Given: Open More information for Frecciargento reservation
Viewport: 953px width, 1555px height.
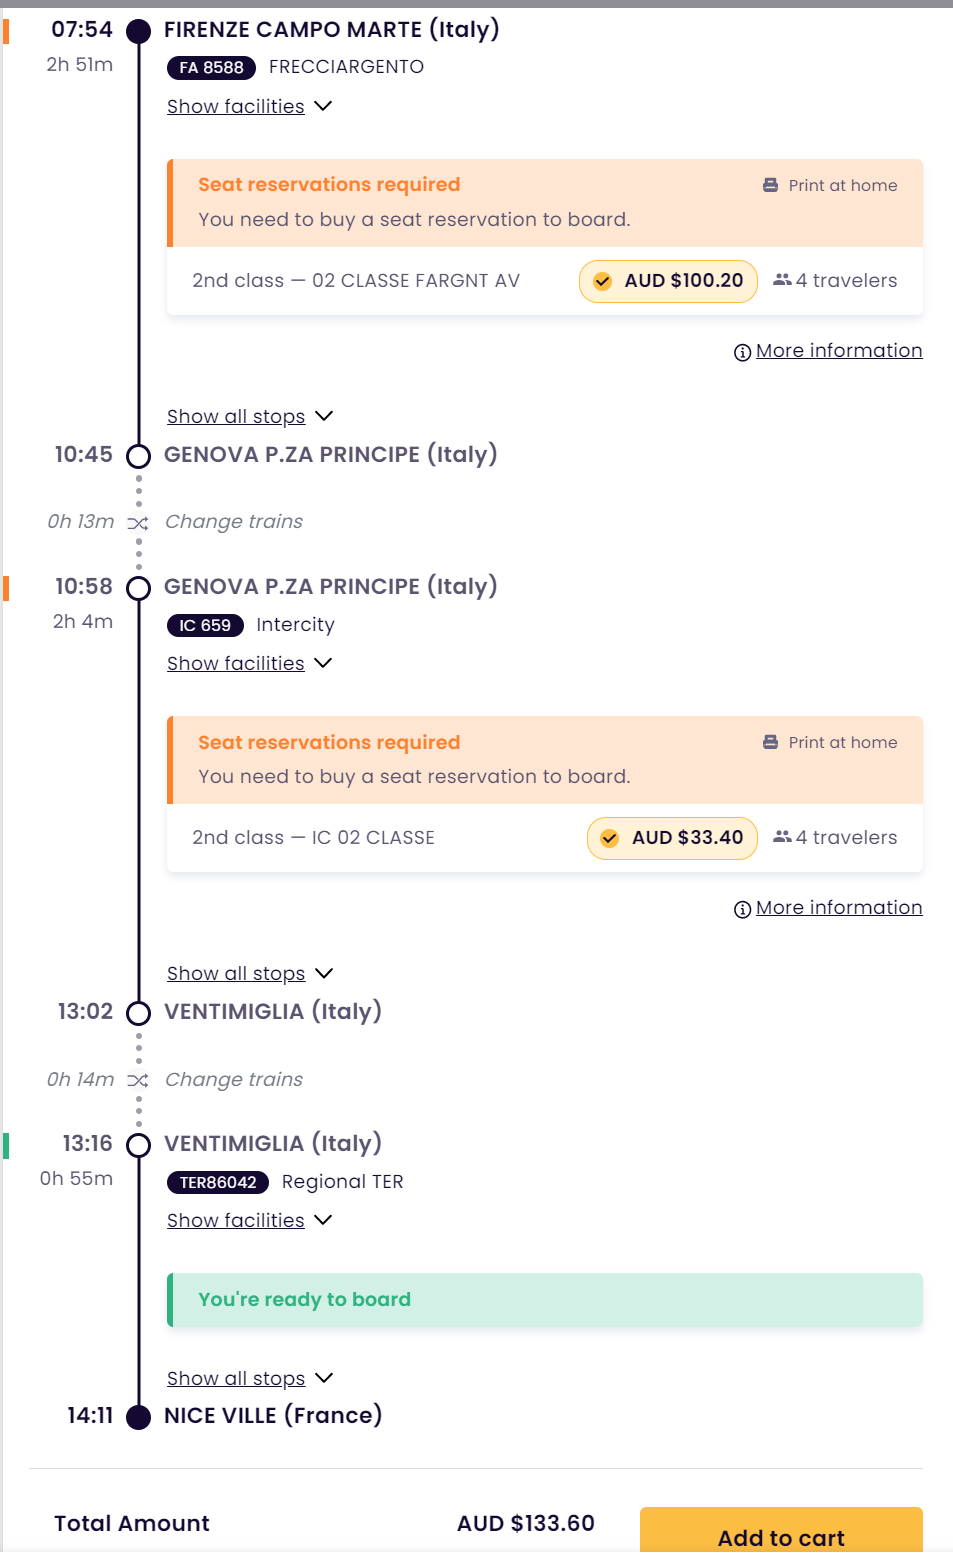Looking at the screenshot, I should click(838, 350).
